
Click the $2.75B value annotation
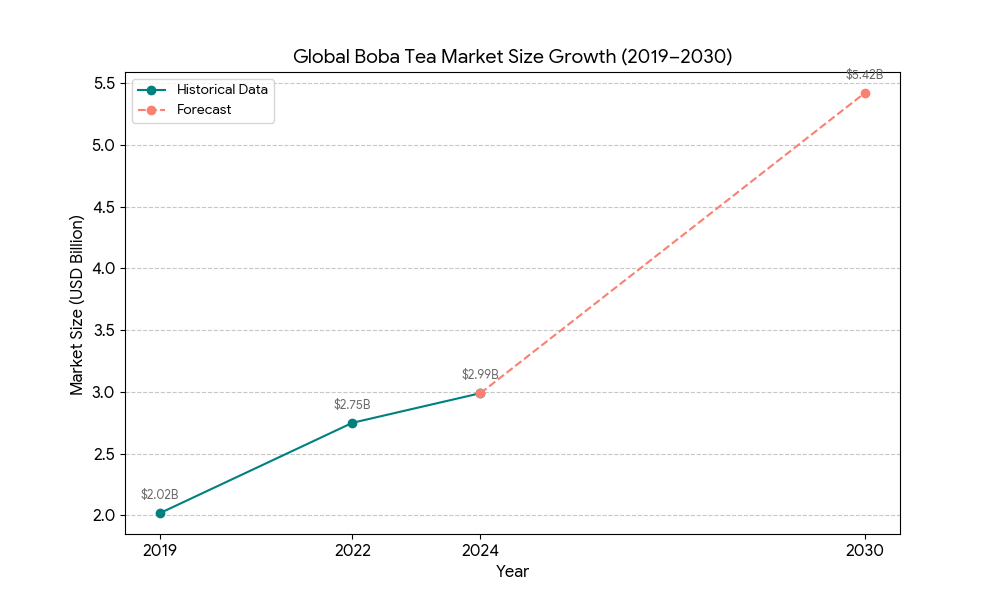click(x=352, y=404)
